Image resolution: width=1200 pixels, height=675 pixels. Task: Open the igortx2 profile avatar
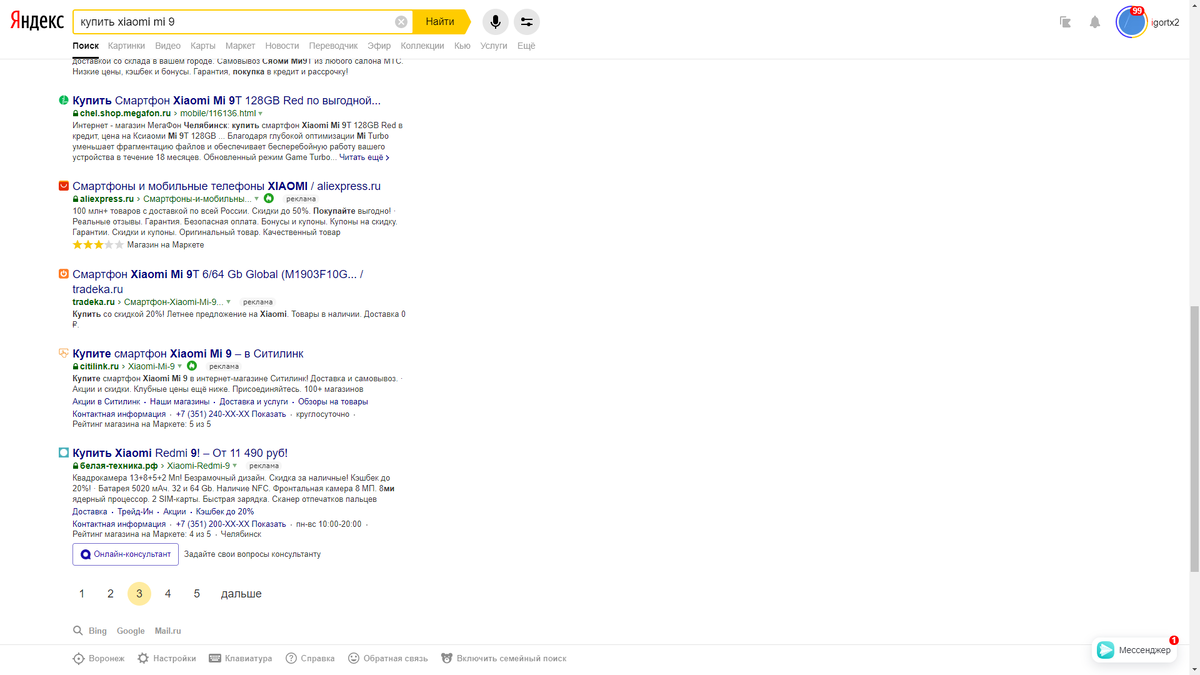point(1131,22)
